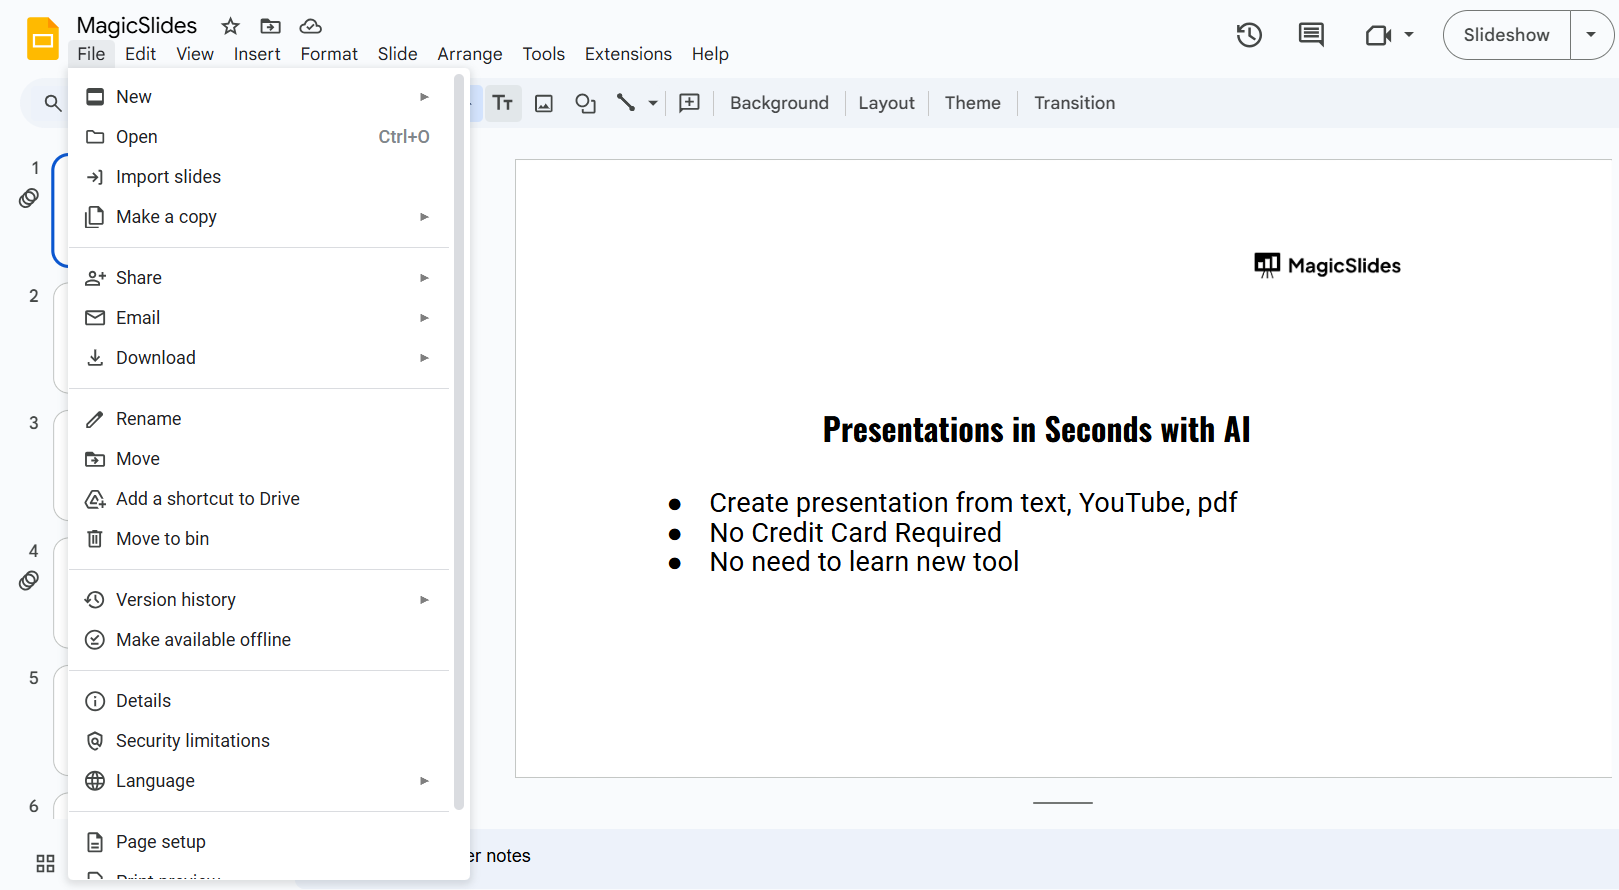This screenshot has height=890, width=1619.
Task: Open the Slide menu
Action: (397, 54)
